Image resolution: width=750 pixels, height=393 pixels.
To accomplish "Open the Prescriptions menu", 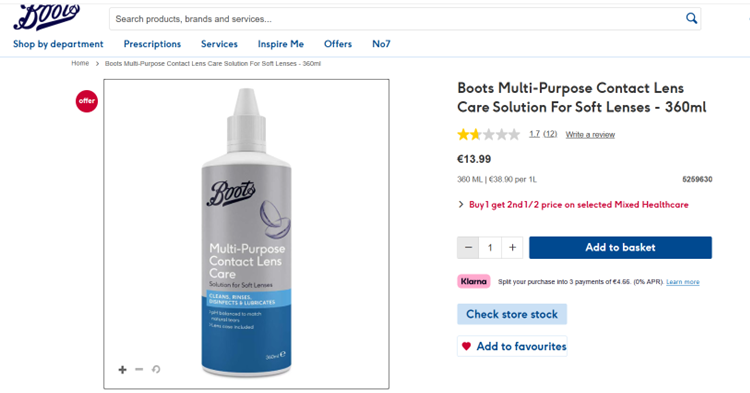I will (x=152, y=44).
